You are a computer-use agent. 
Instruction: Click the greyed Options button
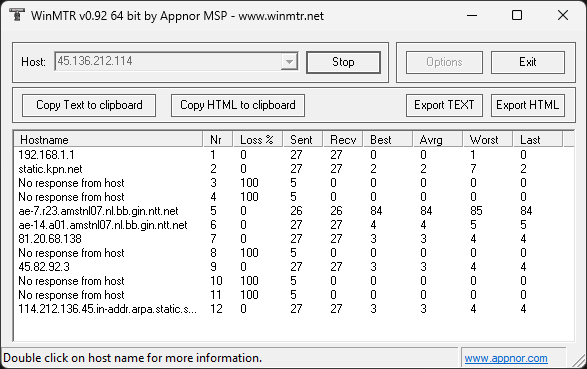(x=444, y=62)
